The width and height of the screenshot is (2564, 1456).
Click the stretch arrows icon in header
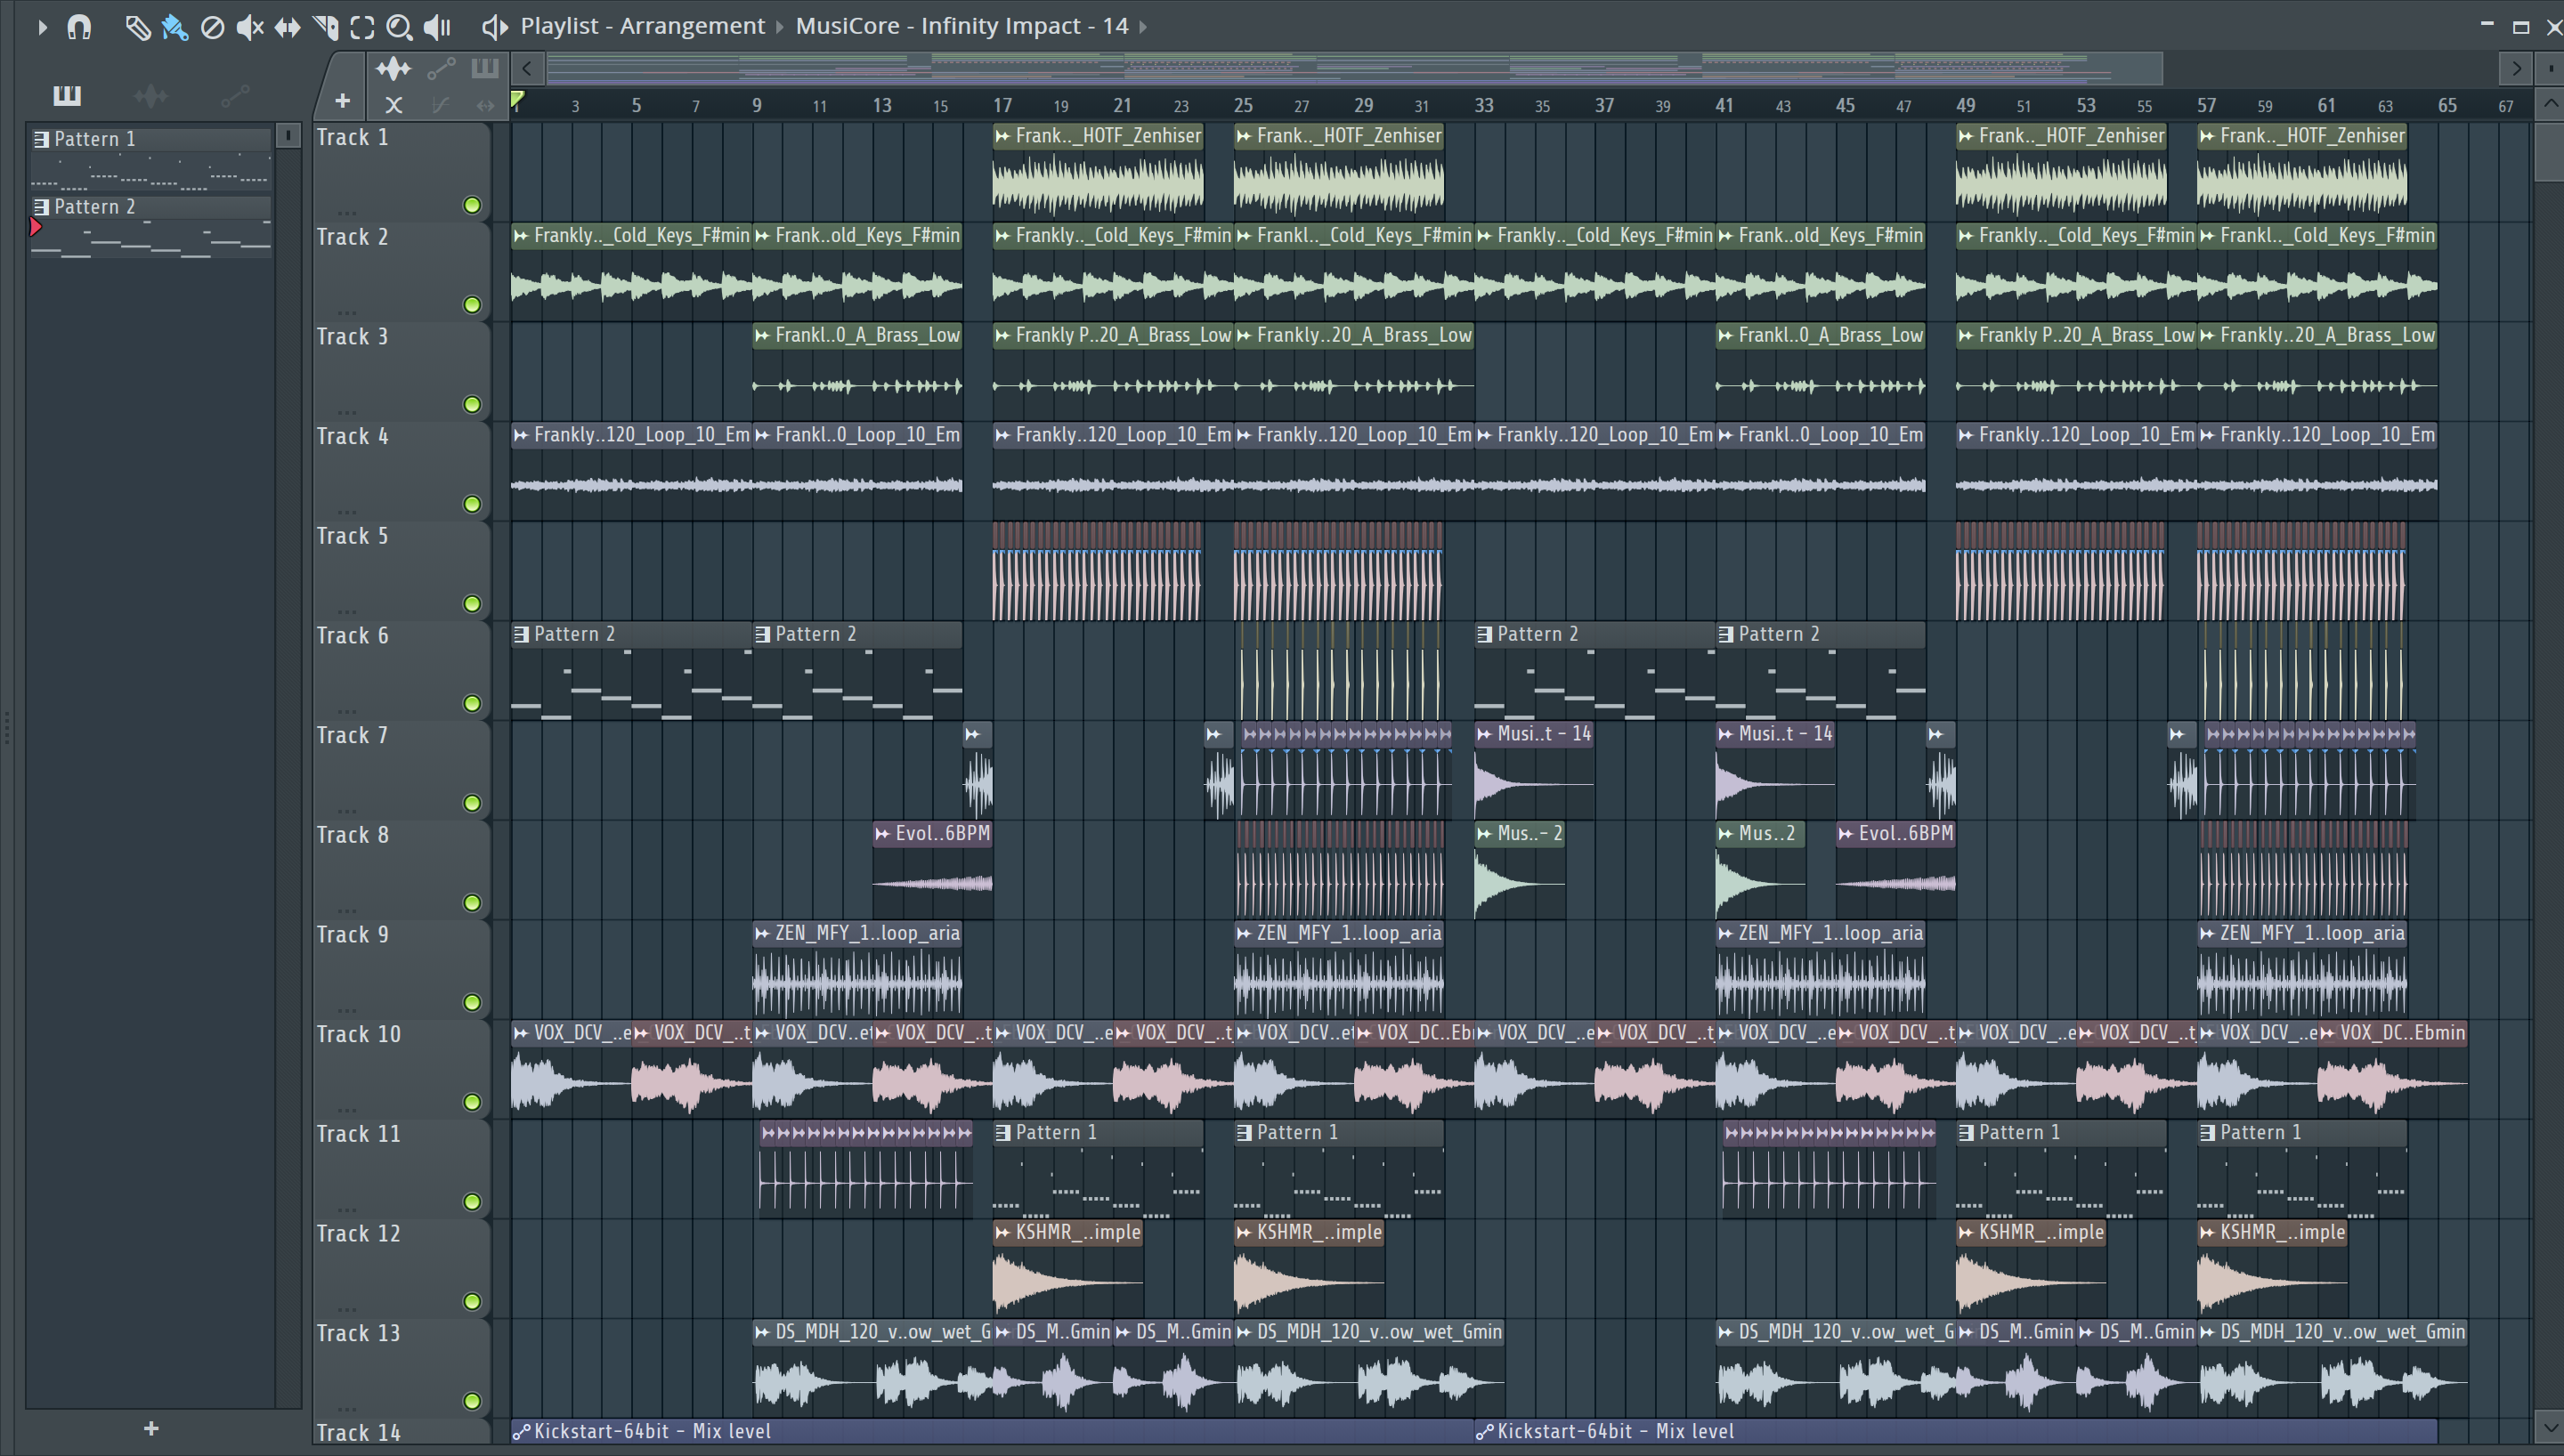(486, 105)
